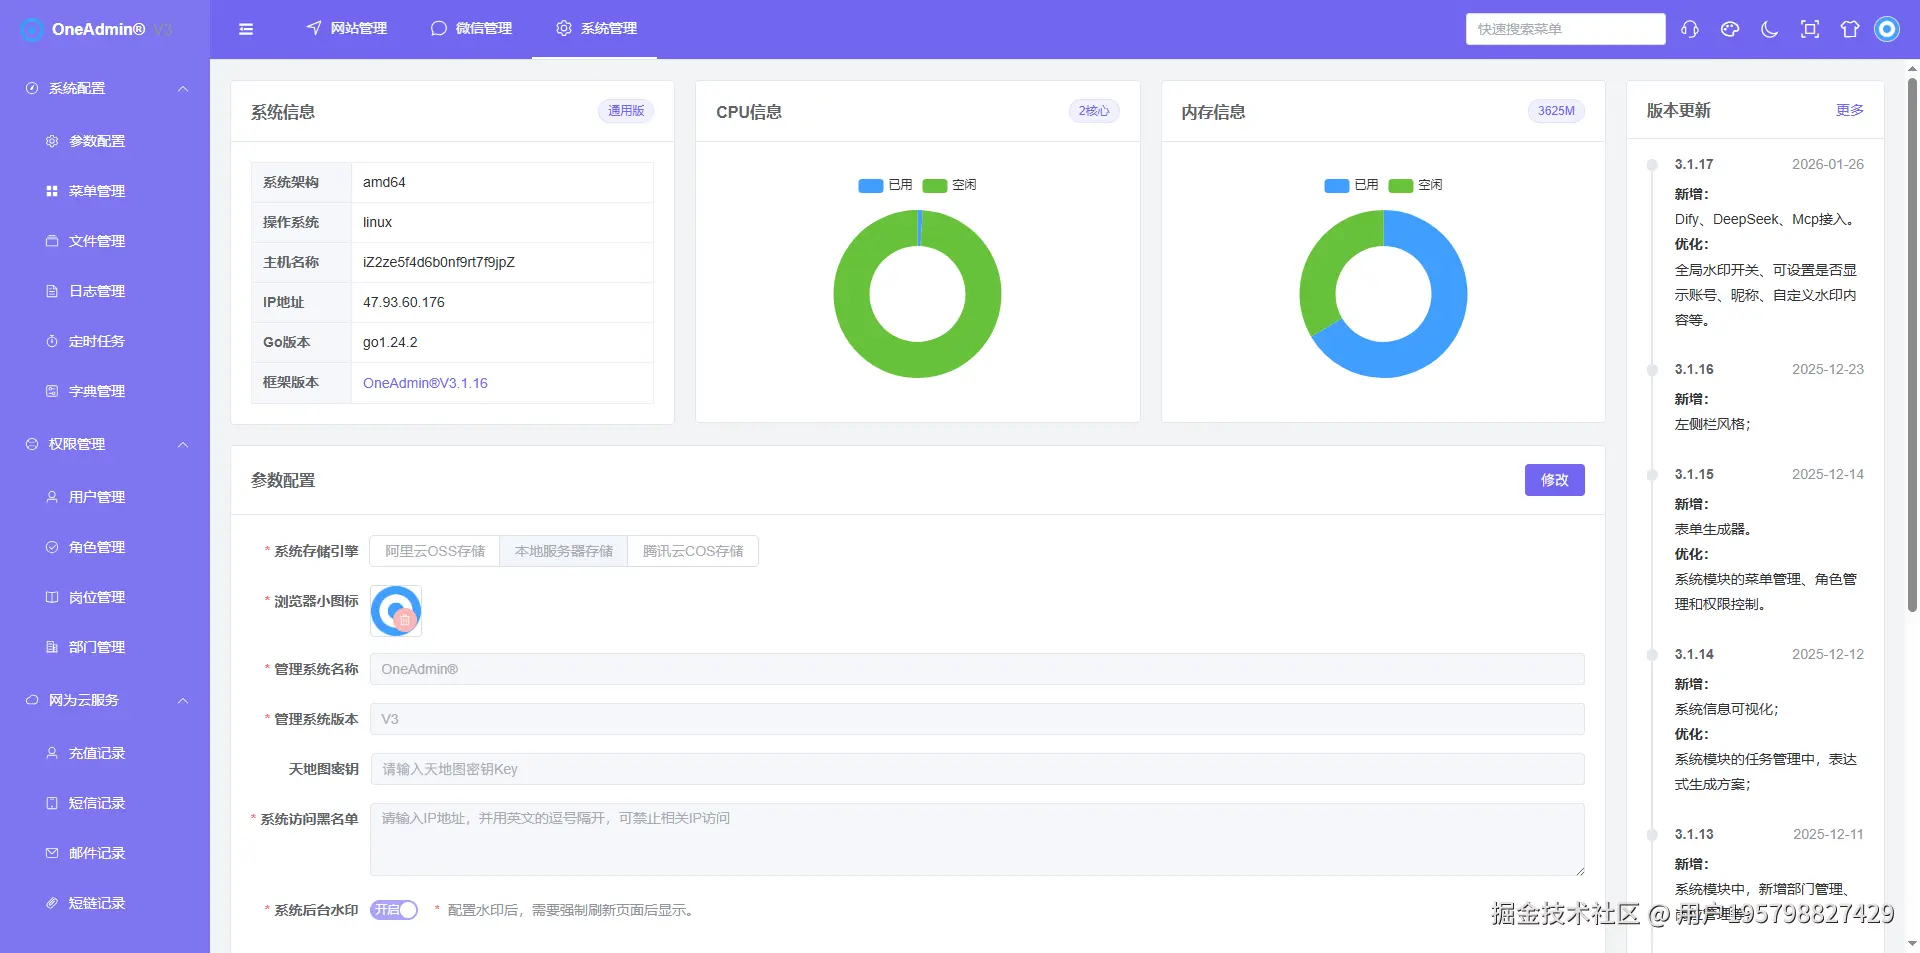Open the 网站管理 menu

[x=345, y=28]
